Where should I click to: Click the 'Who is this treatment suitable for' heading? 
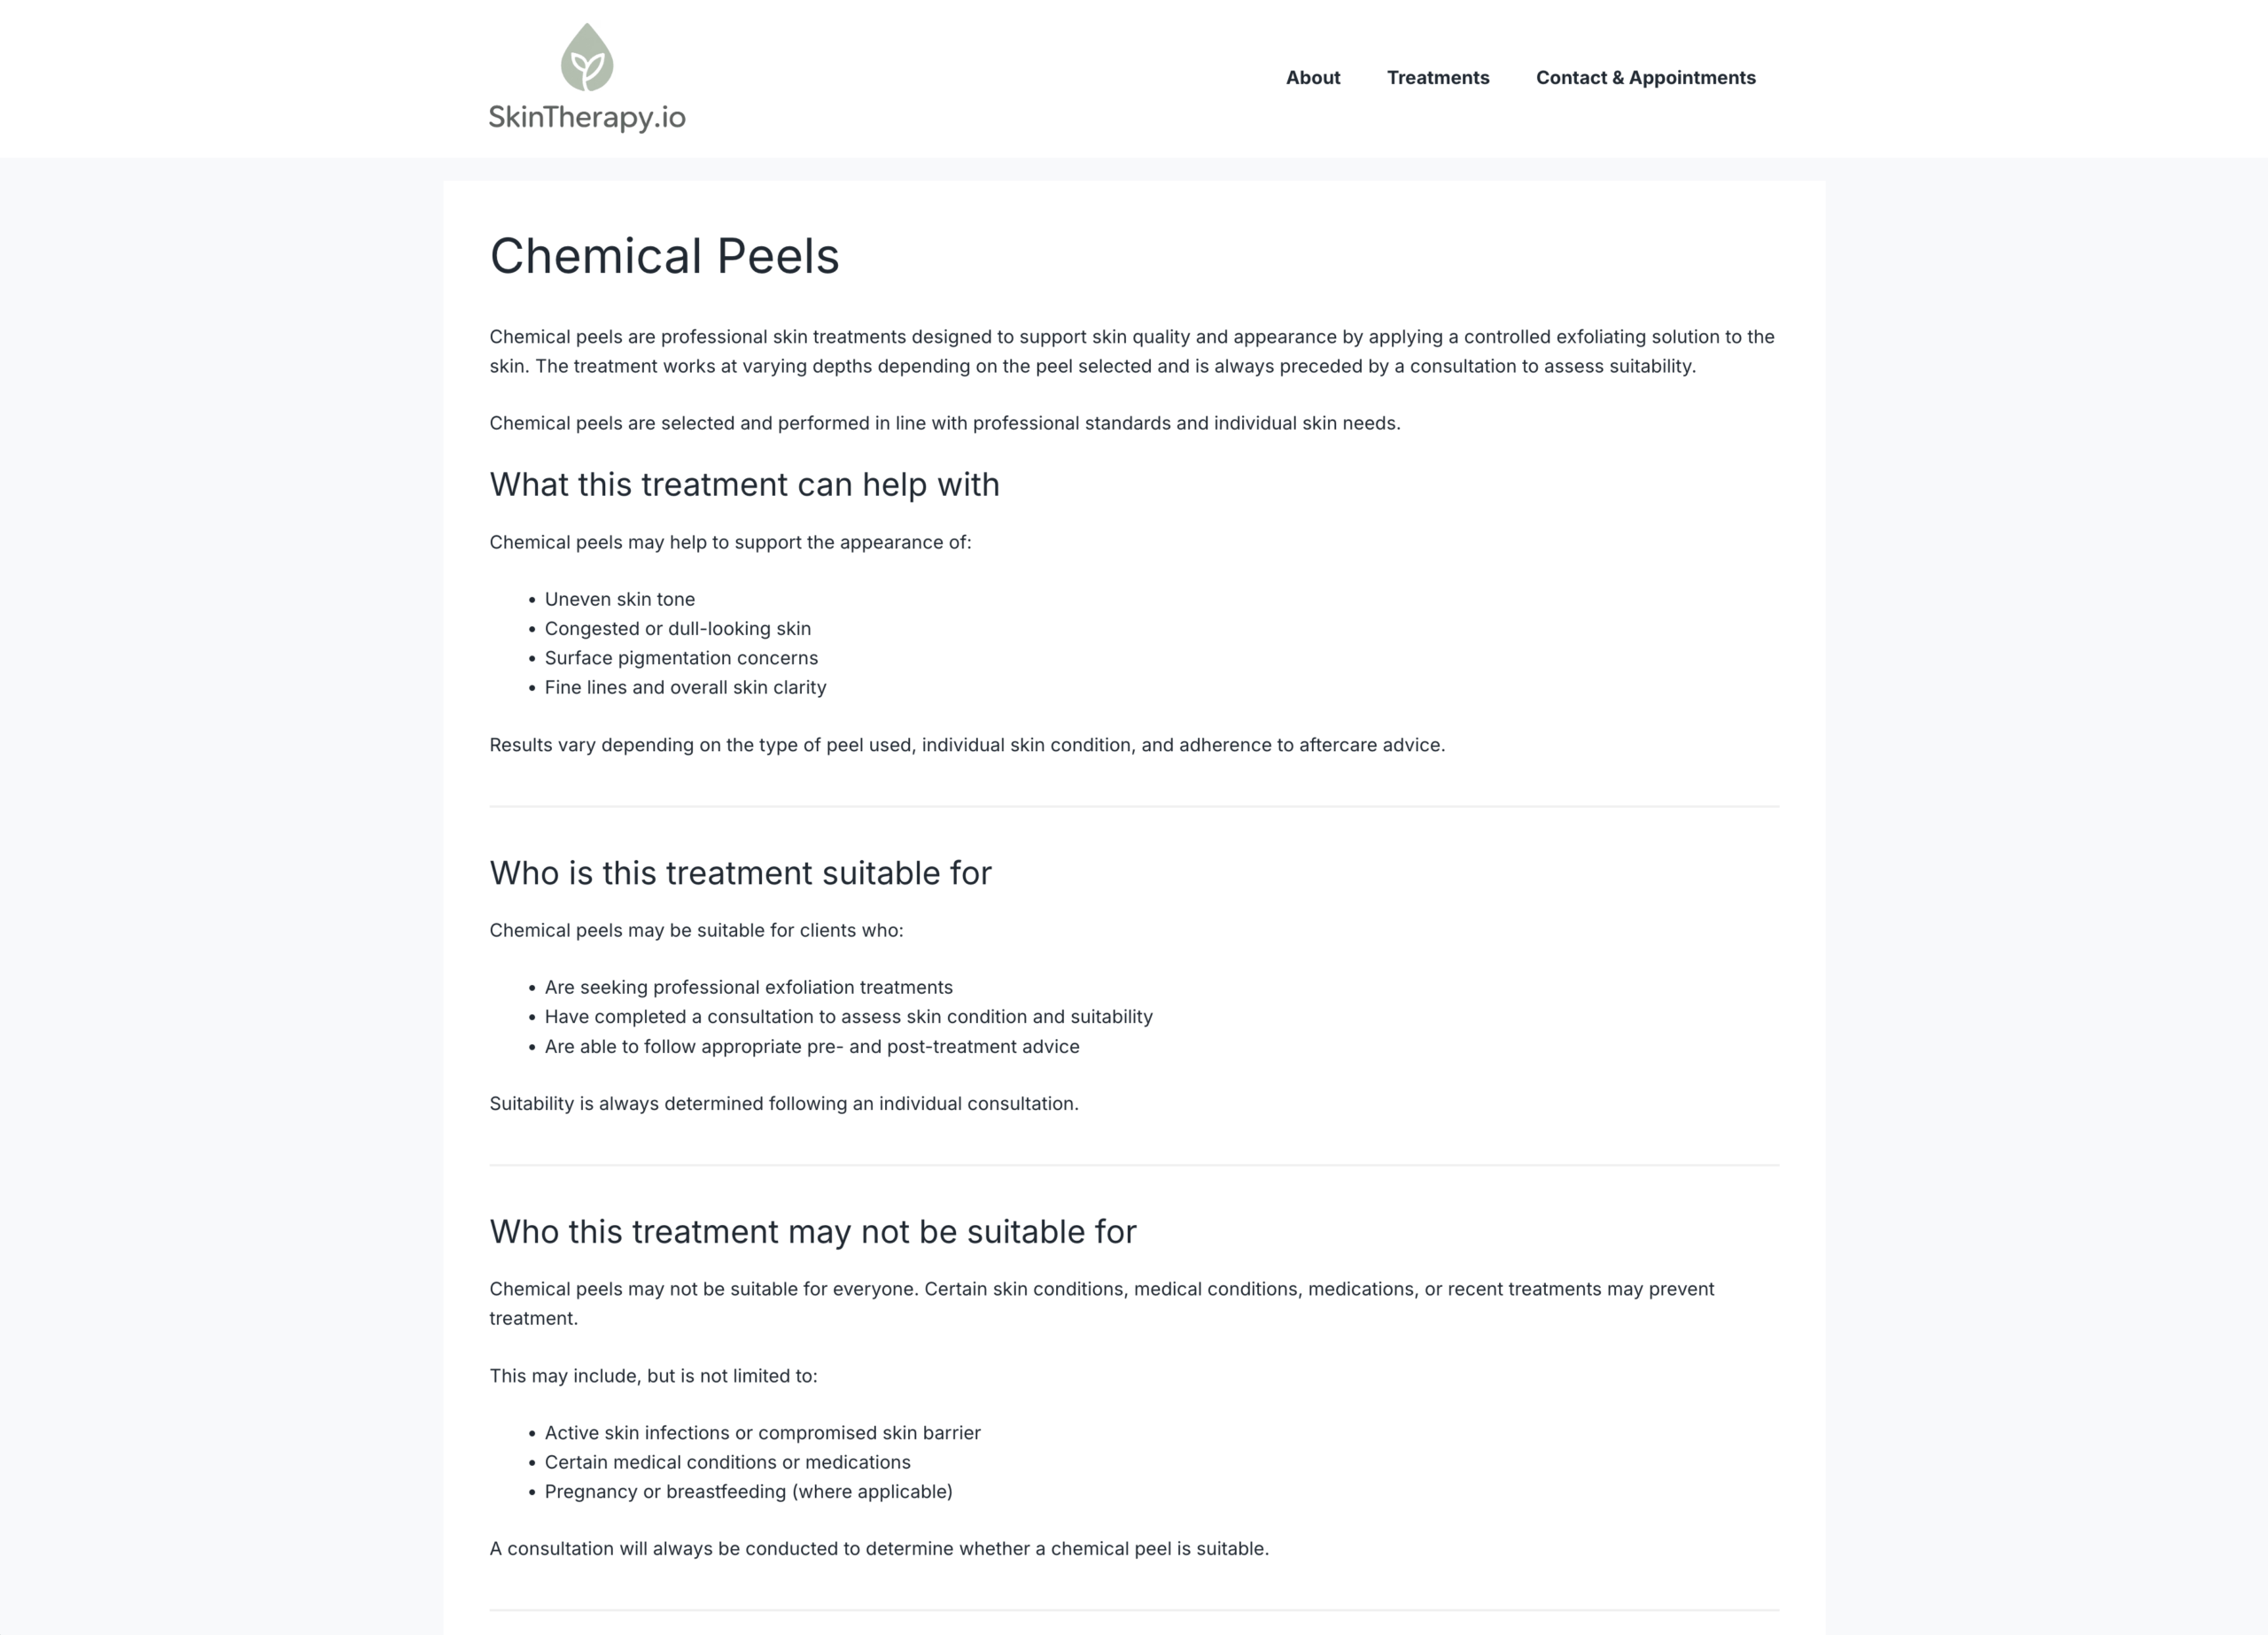pyautogui.click(x=740, y=873)
